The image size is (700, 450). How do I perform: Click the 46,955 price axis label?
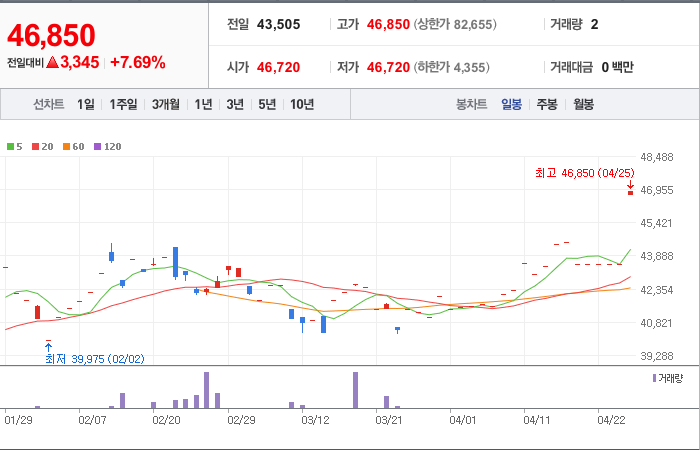(x=656, y=190)
